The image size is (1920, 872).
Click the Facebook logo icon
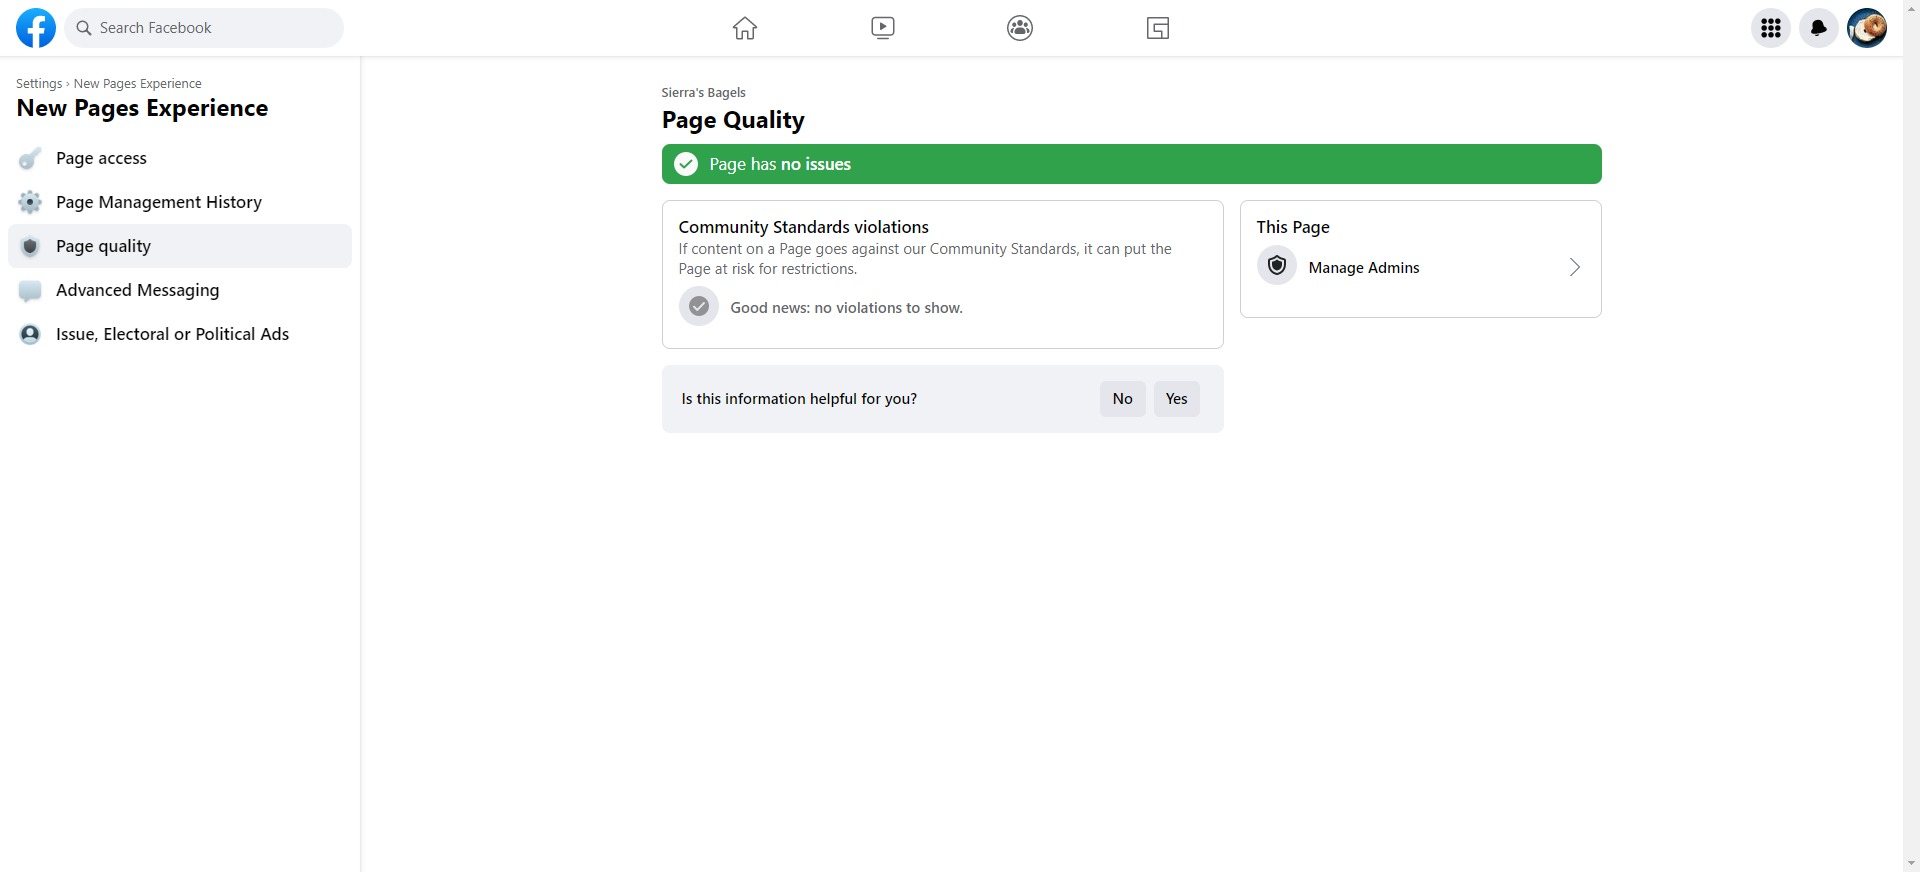[x=36, y=28]
